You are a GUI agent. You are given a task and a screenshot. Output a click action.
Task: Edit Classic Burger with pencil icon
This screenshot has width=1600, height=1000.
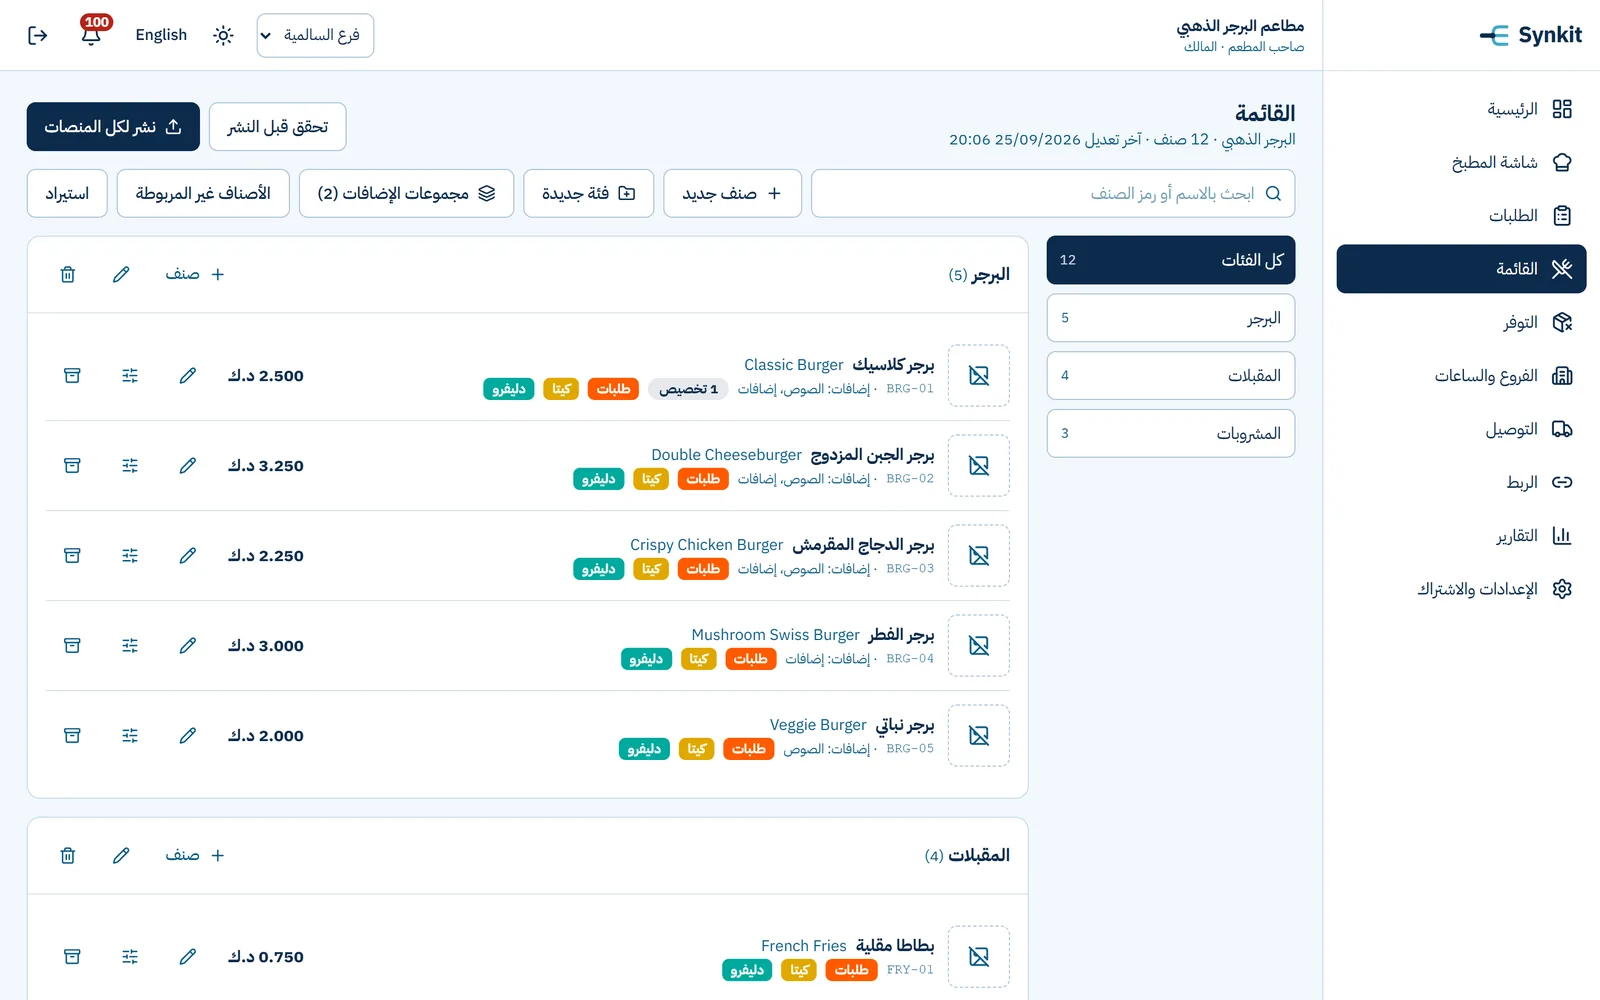click(187, 376)
